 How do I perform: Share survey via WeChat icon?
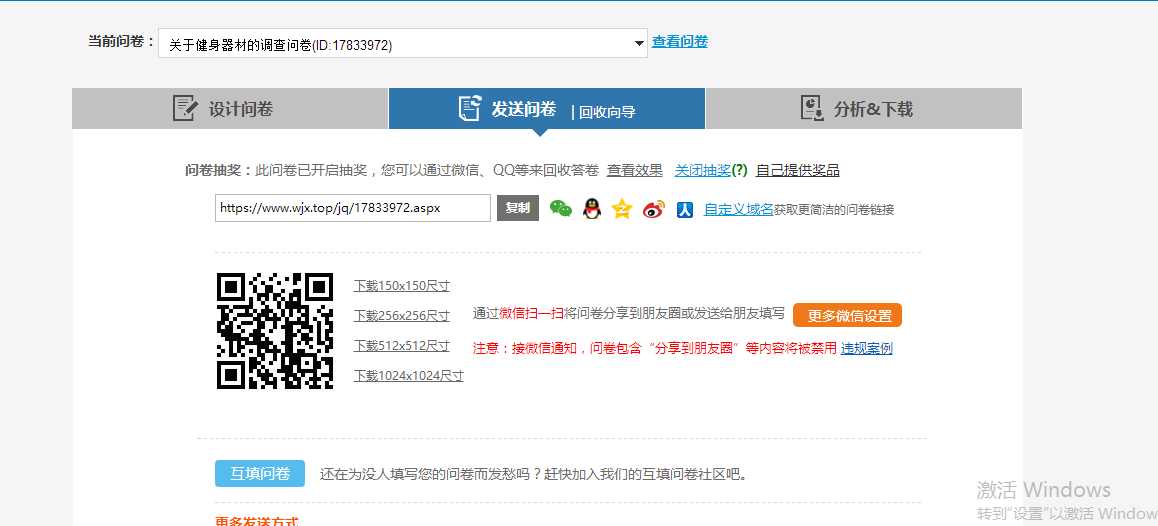[561, 209]
